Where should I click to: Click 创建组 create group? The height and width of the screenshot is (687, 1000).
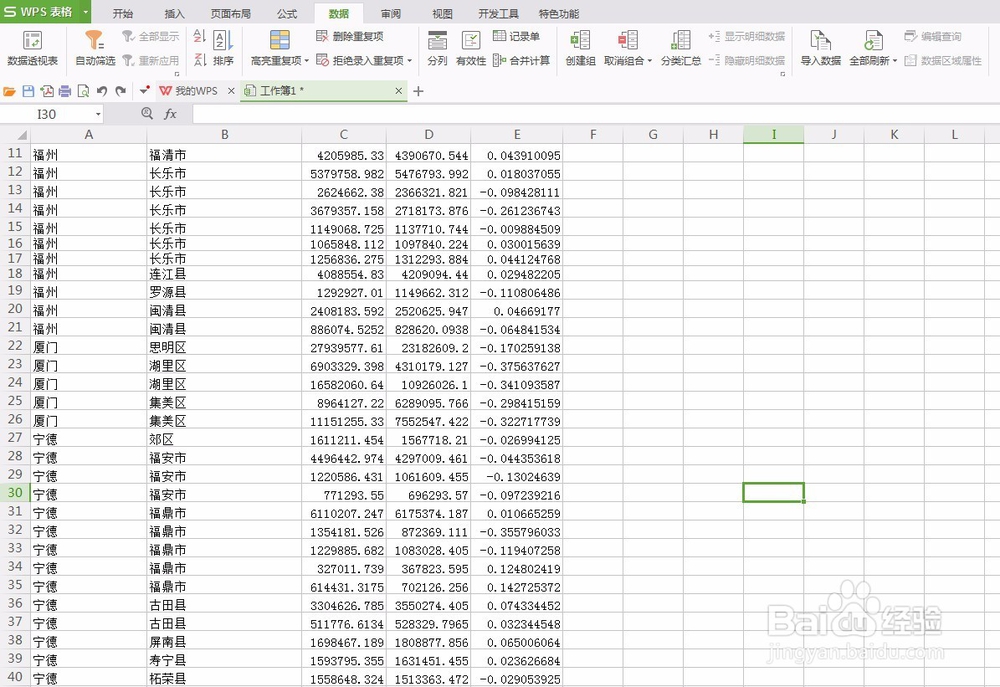tap(580, 48)
